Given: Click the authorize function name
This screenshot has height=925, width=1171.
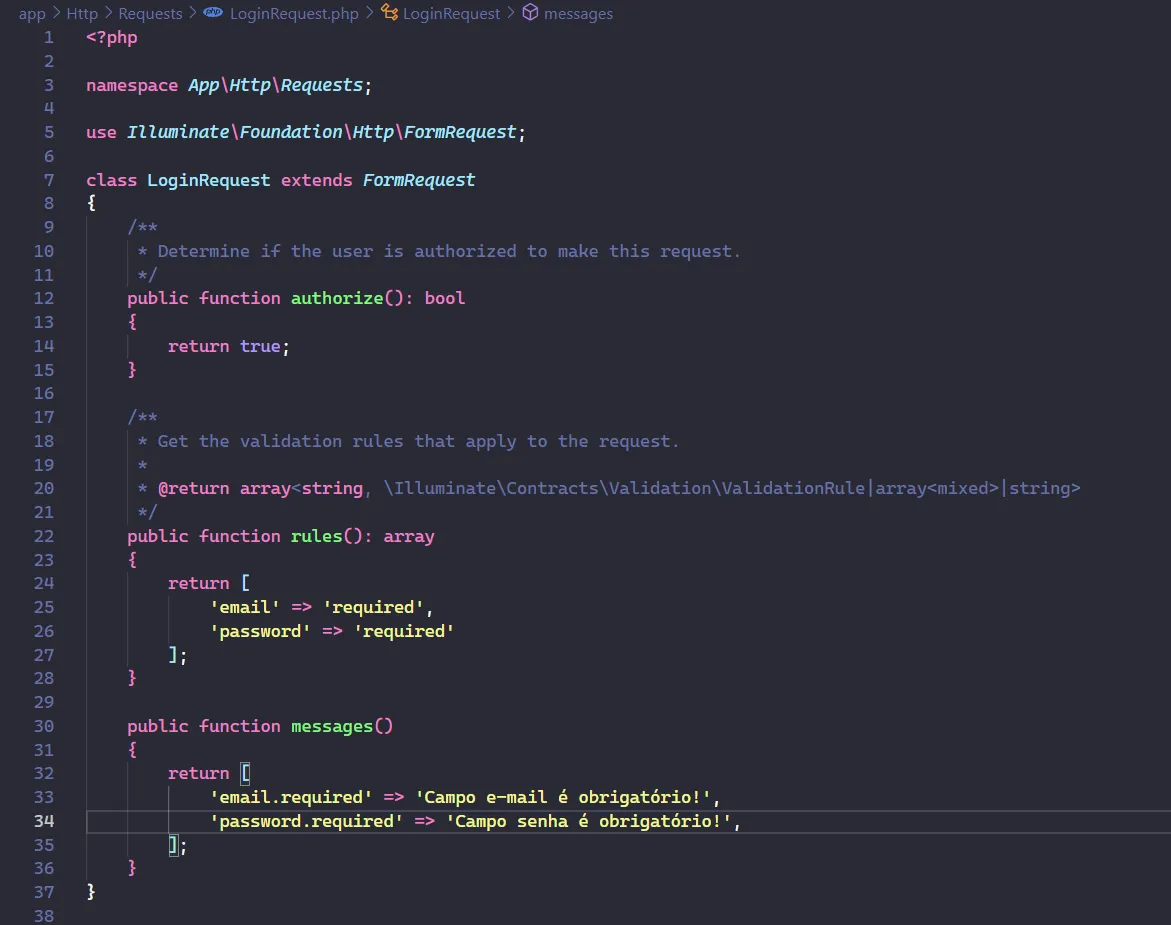Looking at the screenshot, I should coord(336,298).
